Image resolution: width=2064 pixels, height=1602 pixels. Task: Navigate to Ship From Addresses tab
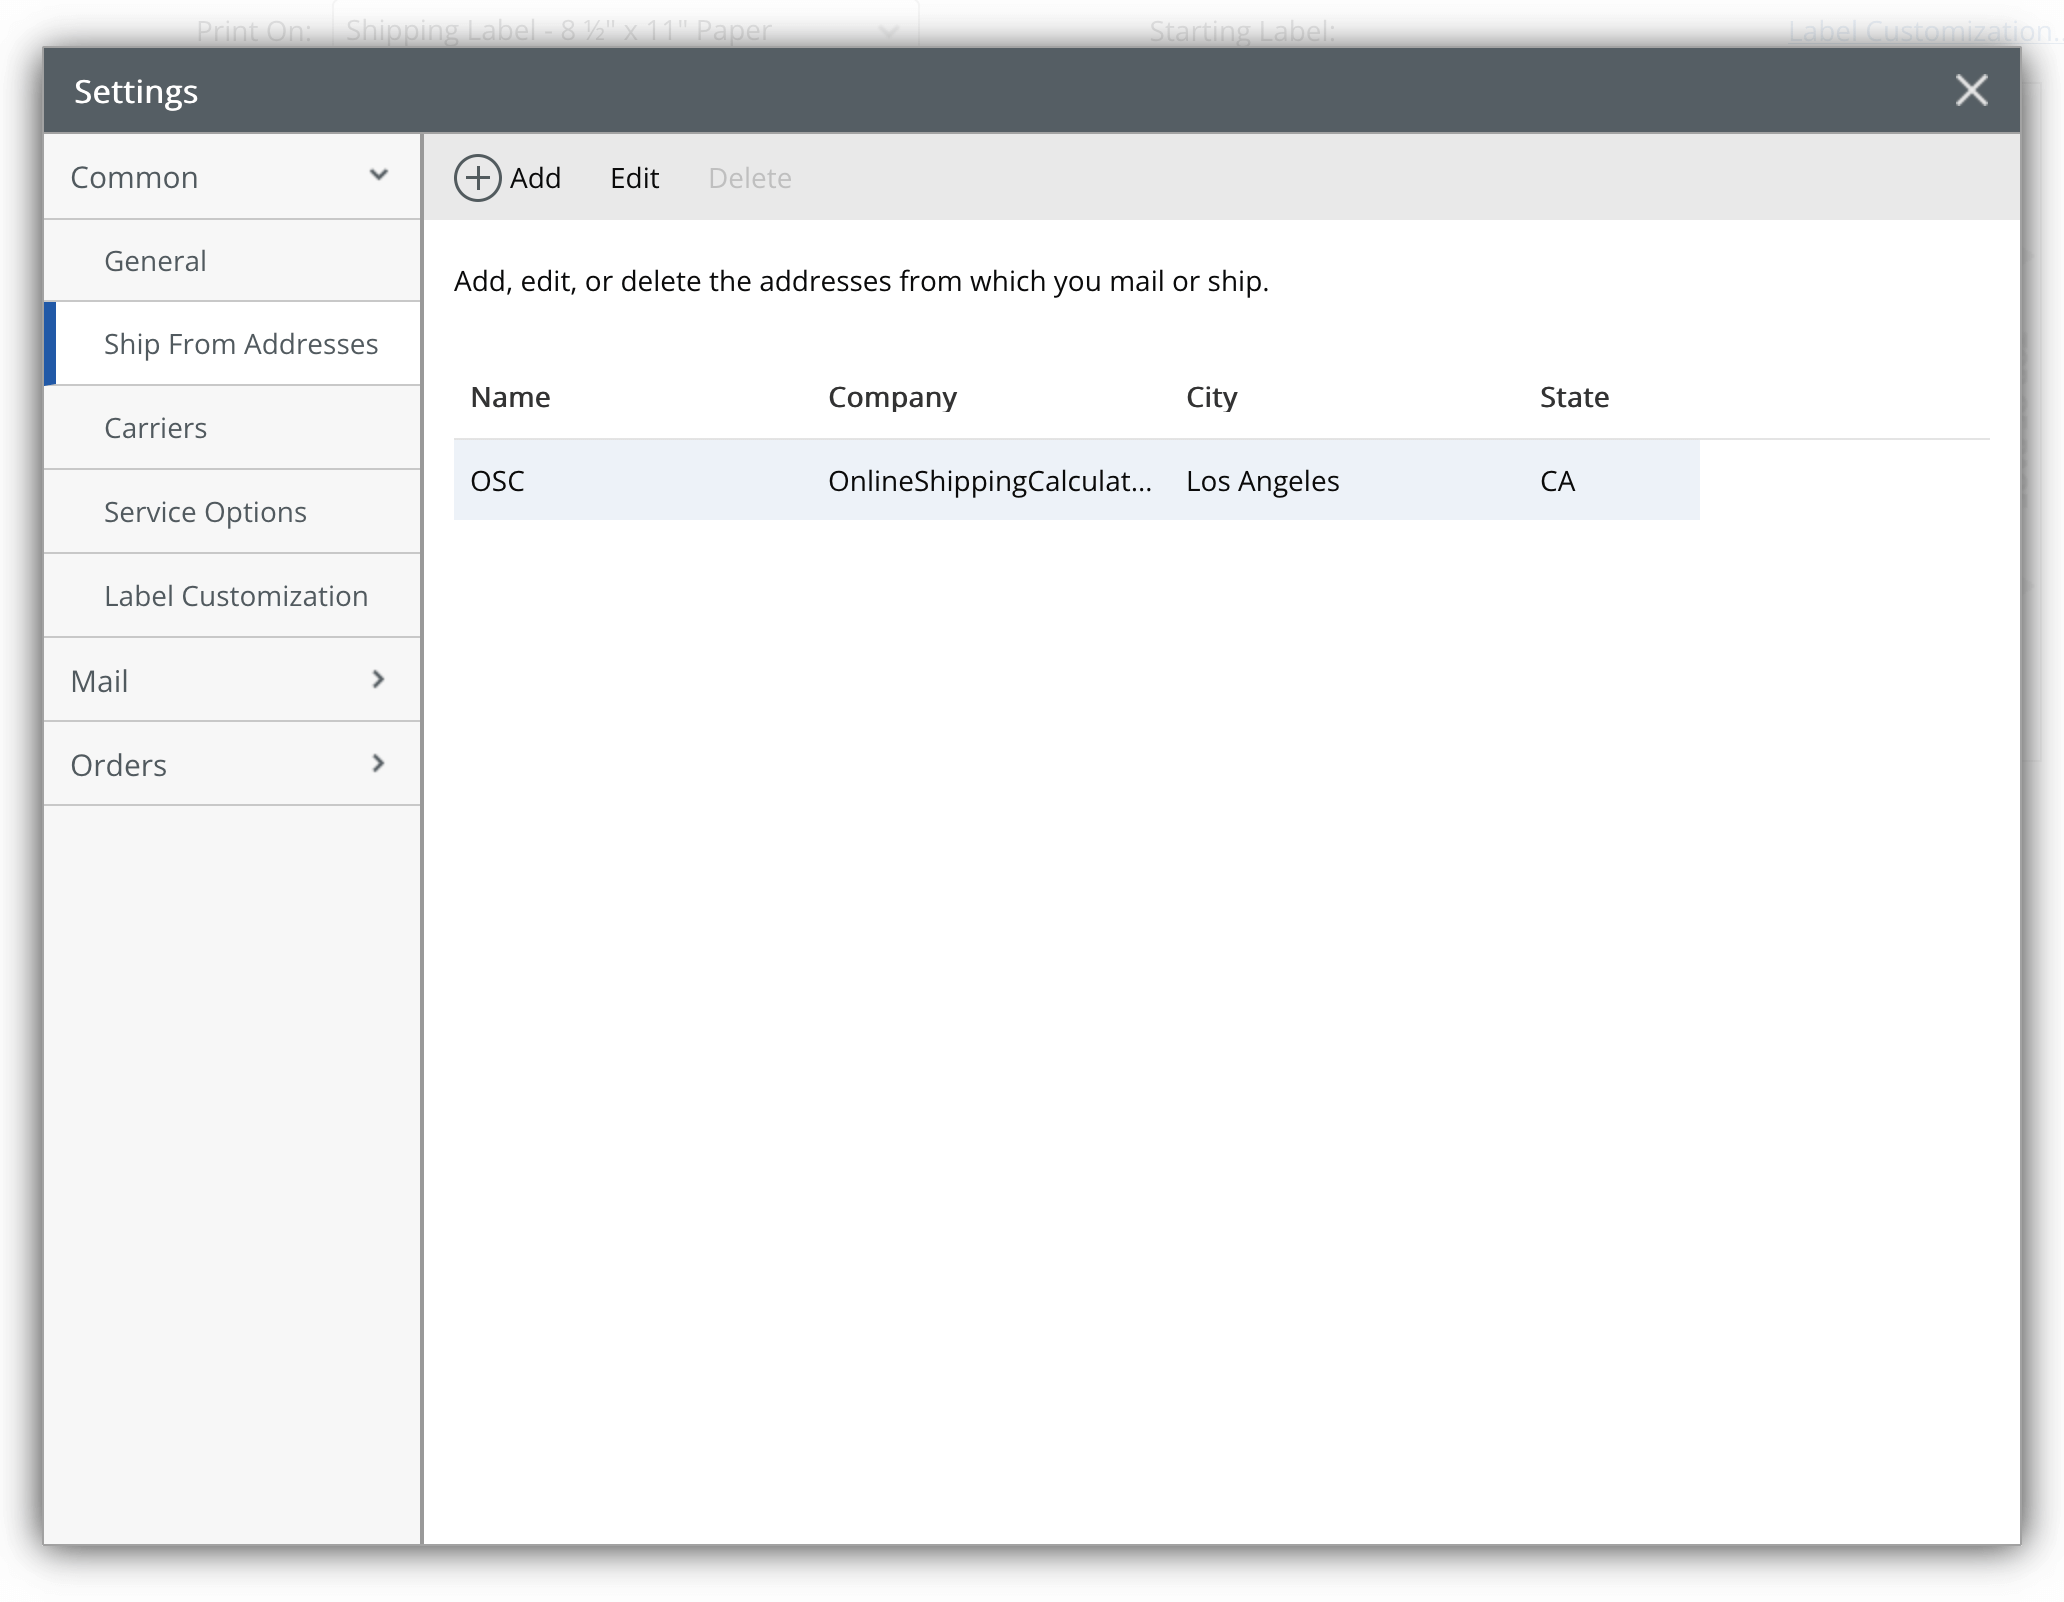point(240,344)
